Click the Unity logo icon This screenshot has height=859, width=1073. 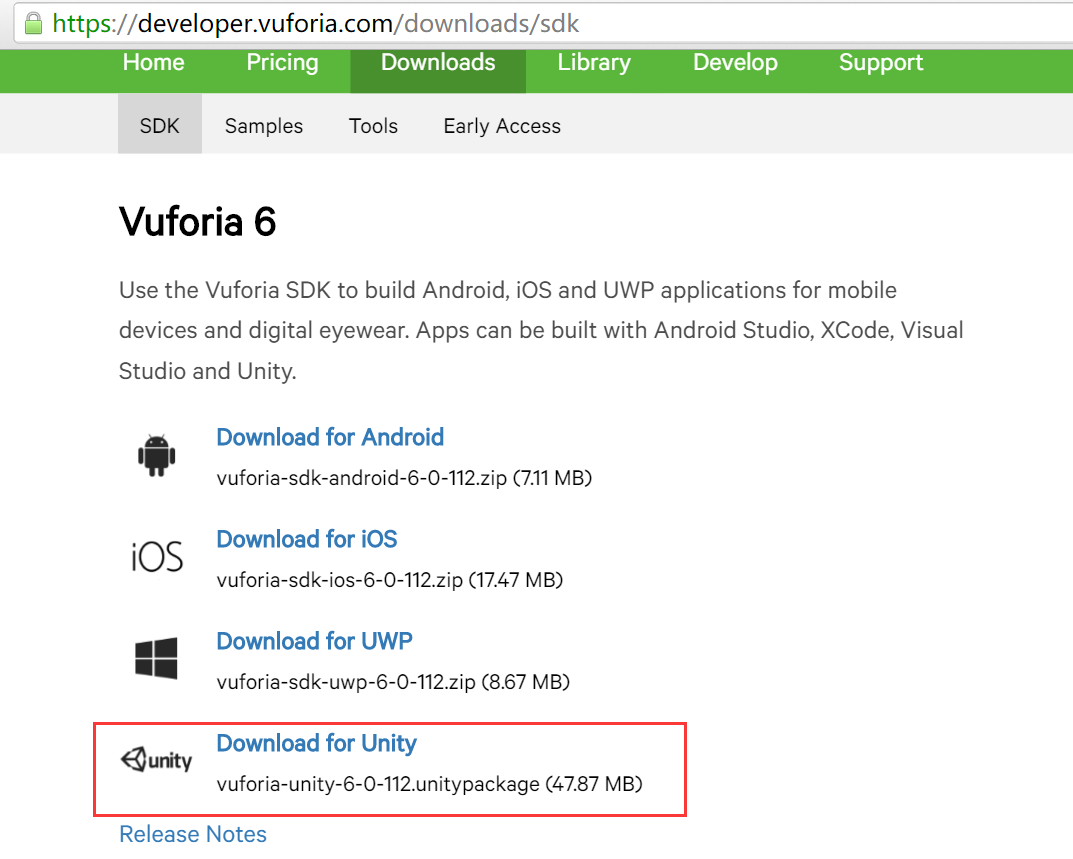coord(157,760)
